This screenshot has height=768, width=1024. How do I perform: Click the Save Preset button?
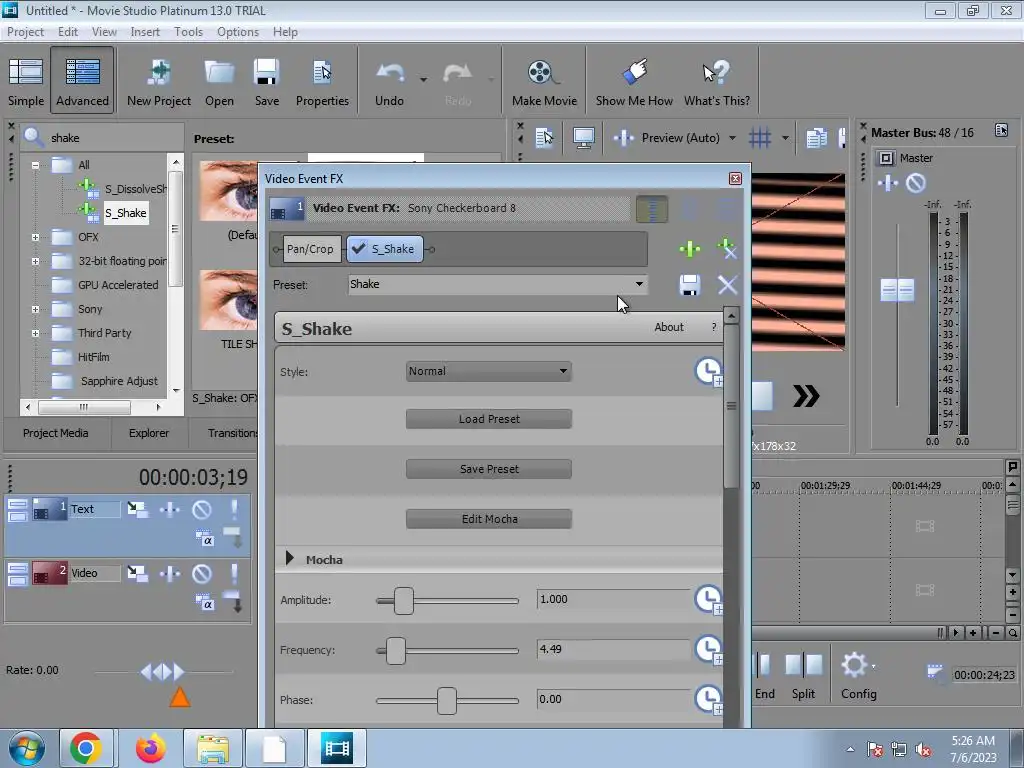pyautogui.click(x=488, y=469)
